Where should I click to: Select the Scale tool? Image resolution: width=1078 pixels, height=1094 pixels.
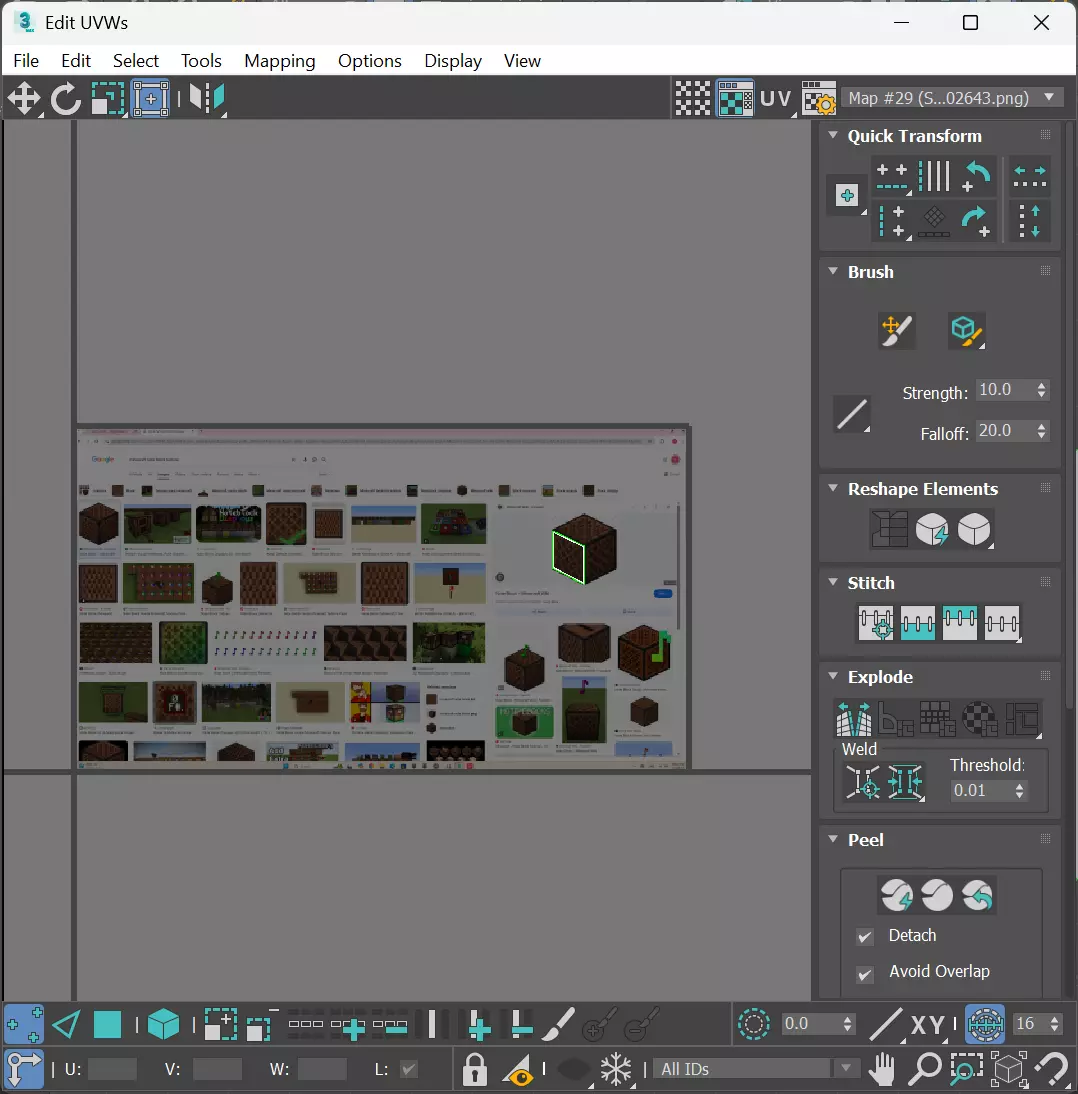108,98
